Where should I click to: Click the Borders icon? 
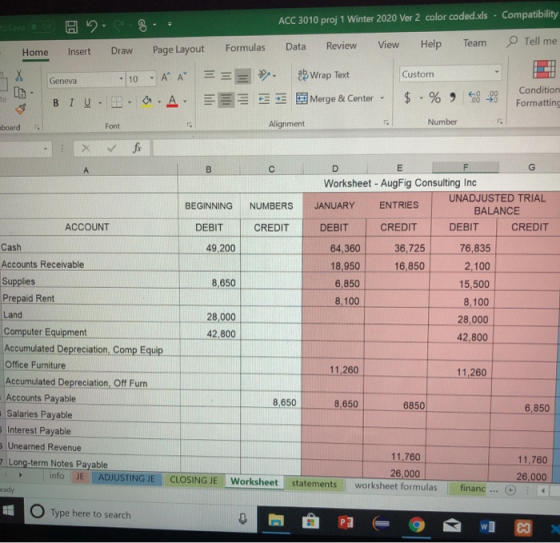[x=117, y=103]
